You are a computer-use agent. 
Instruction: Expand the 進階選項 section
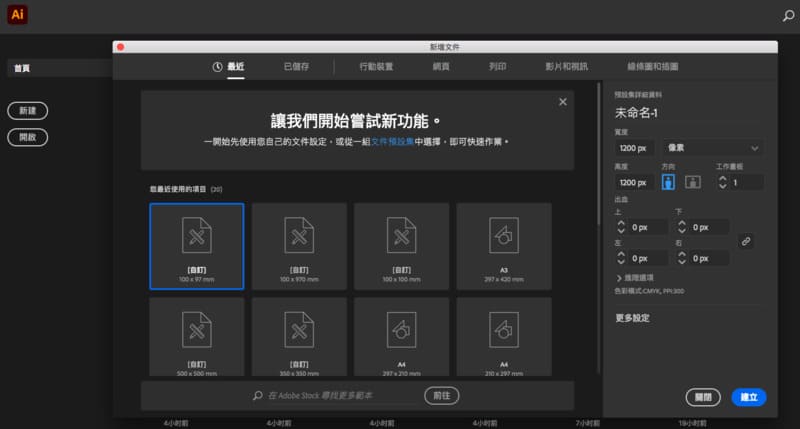click(x=635, y=278)
